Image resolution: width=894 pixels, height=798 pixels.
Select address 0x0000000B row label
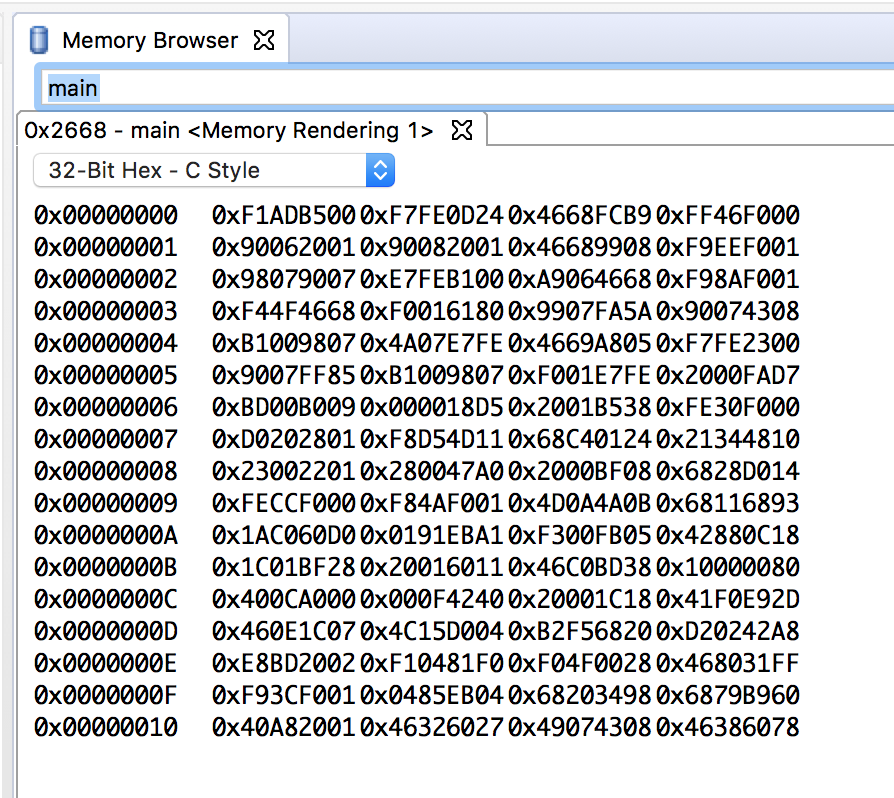pos(106,567)
